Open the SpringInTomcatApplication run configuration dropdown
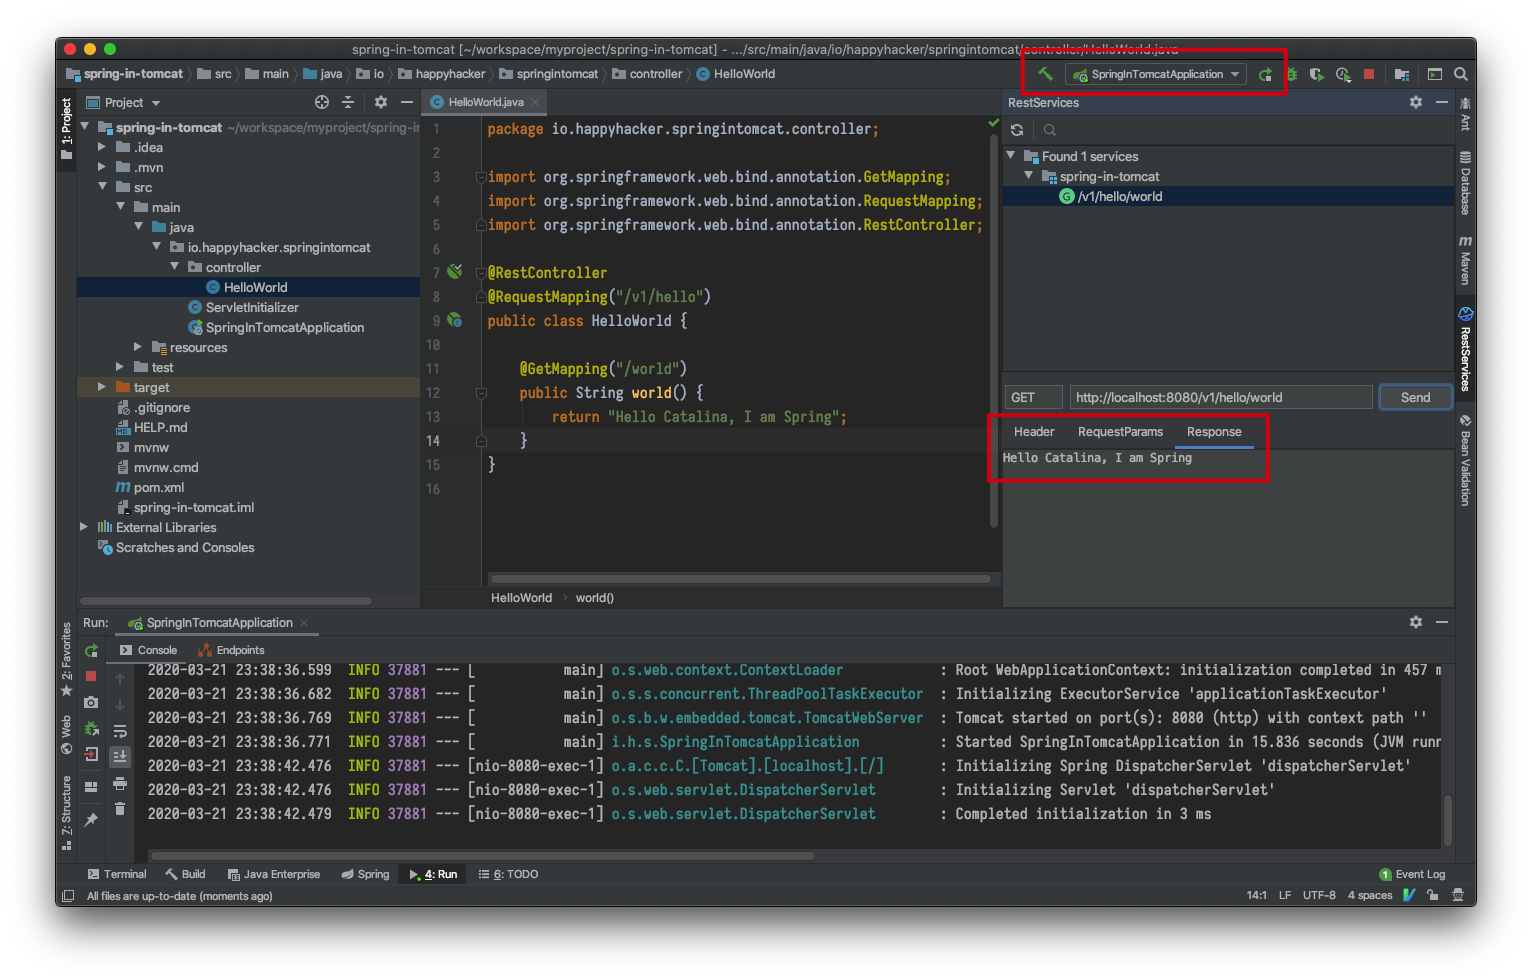This screenshot has height=980, width=1532. click(1156, 74)
